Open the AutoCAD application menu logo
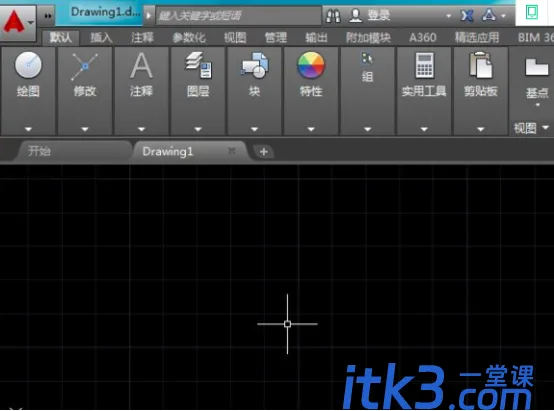 click(14, 21)
